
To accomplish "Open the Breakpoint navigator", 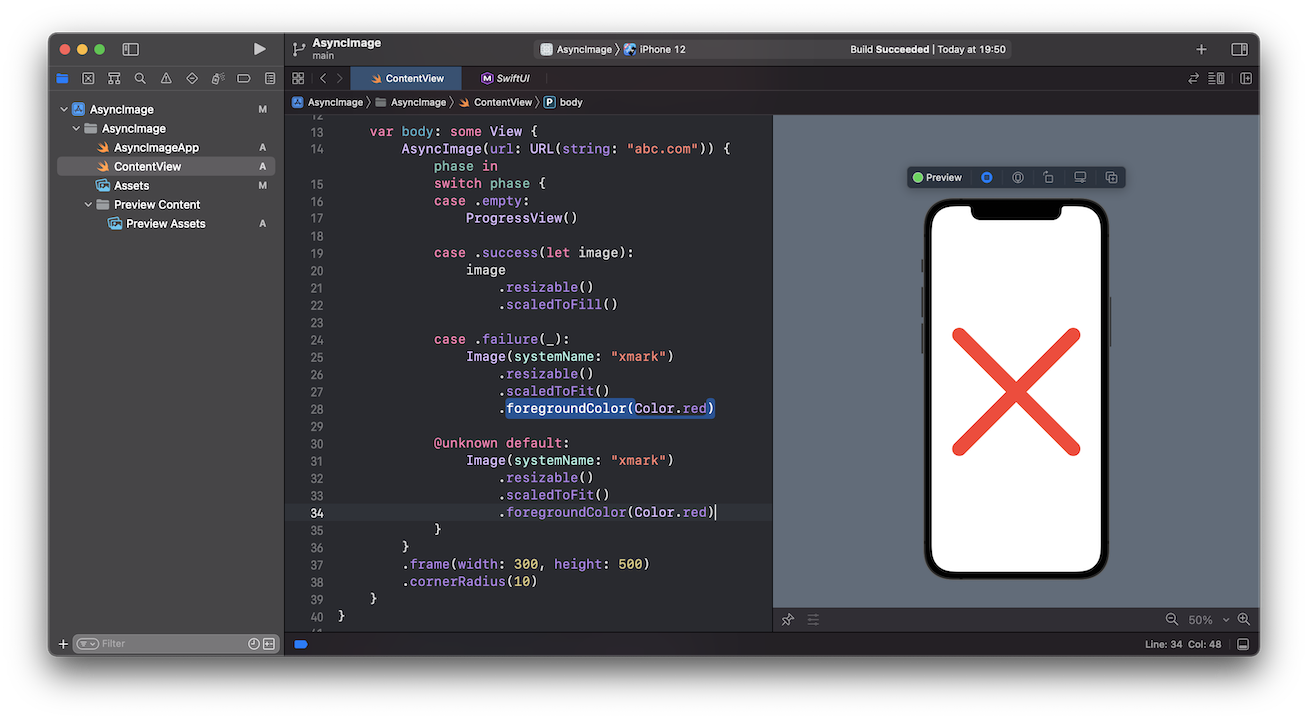I will pos(244,78).
